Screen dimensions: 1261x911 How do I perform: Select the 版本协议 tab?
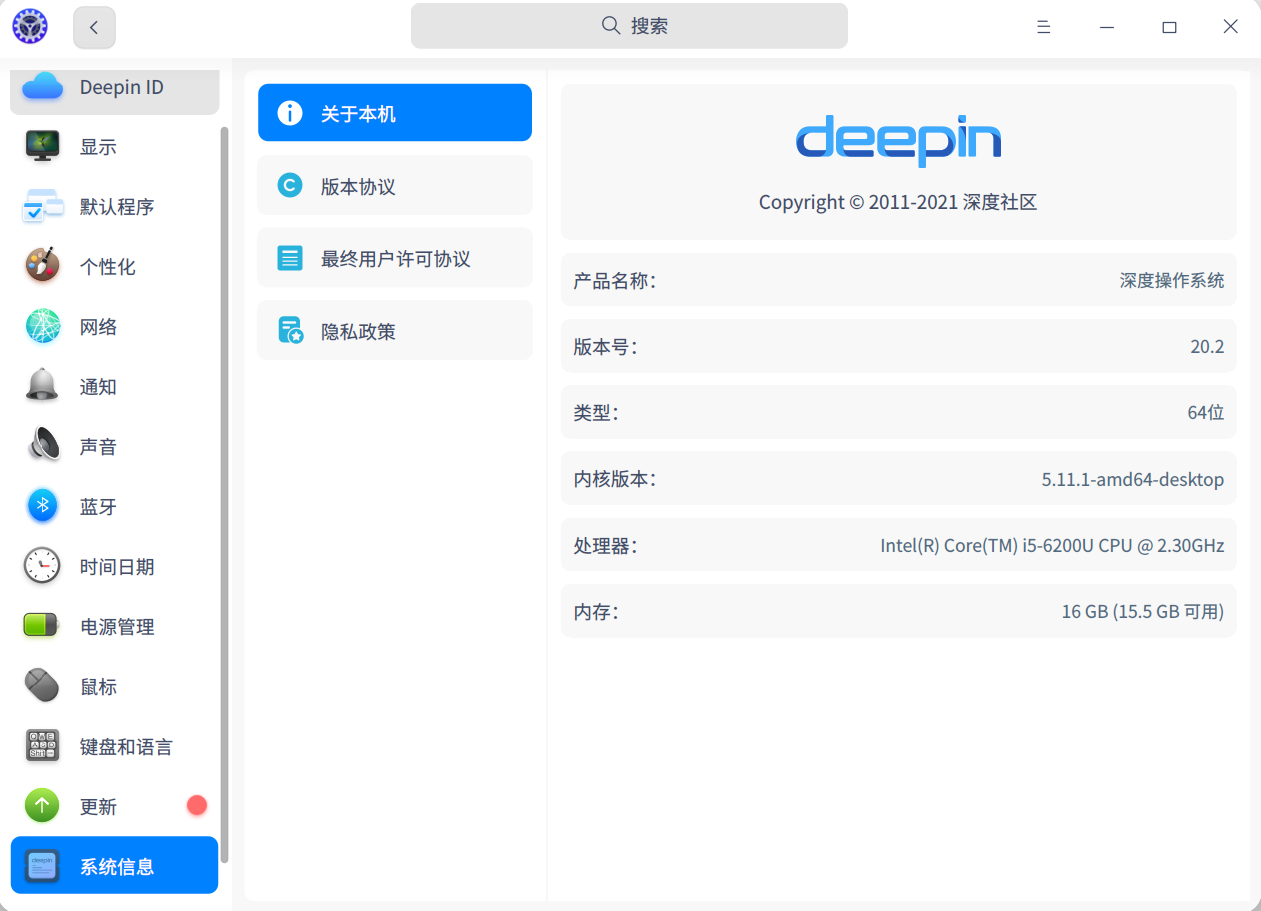click(395, 185)
